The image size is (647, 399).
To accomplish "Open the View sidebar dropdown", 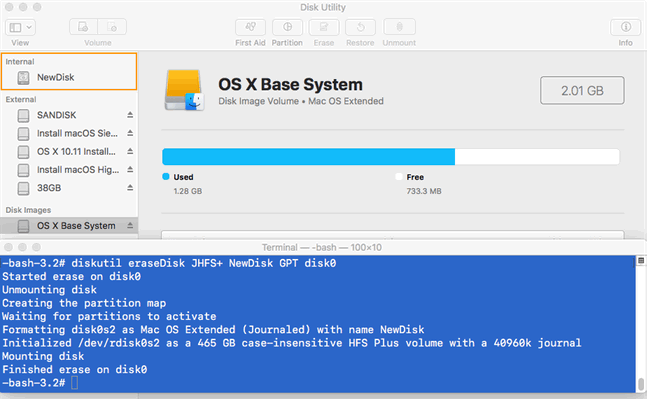I will pos(20,27).
